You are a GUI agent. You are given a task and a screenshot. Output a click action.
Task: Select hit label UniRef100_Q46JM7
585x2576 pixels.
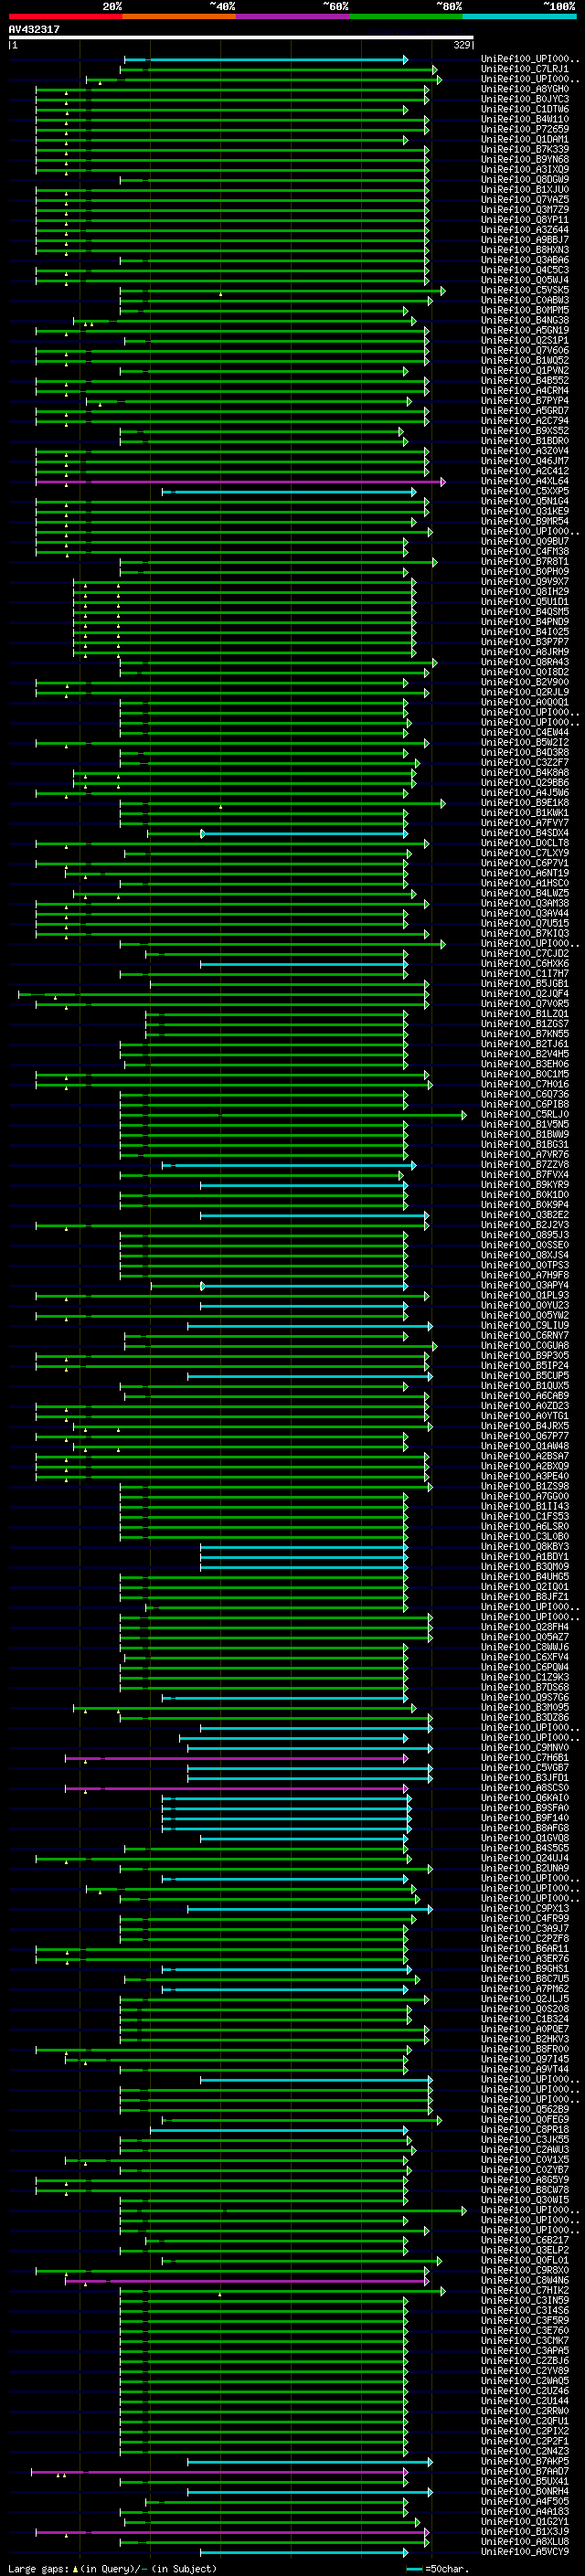[525, 461]
